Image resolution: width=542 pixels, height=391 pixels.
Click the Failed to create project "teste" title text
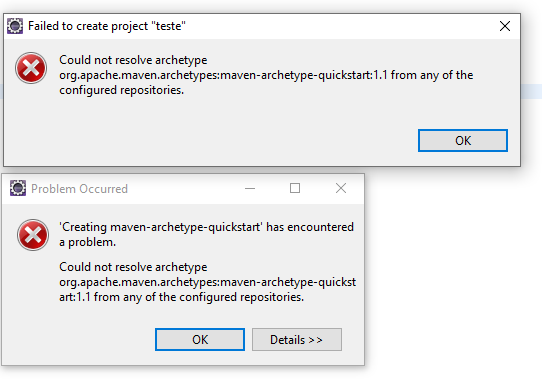tap(107, 26)
